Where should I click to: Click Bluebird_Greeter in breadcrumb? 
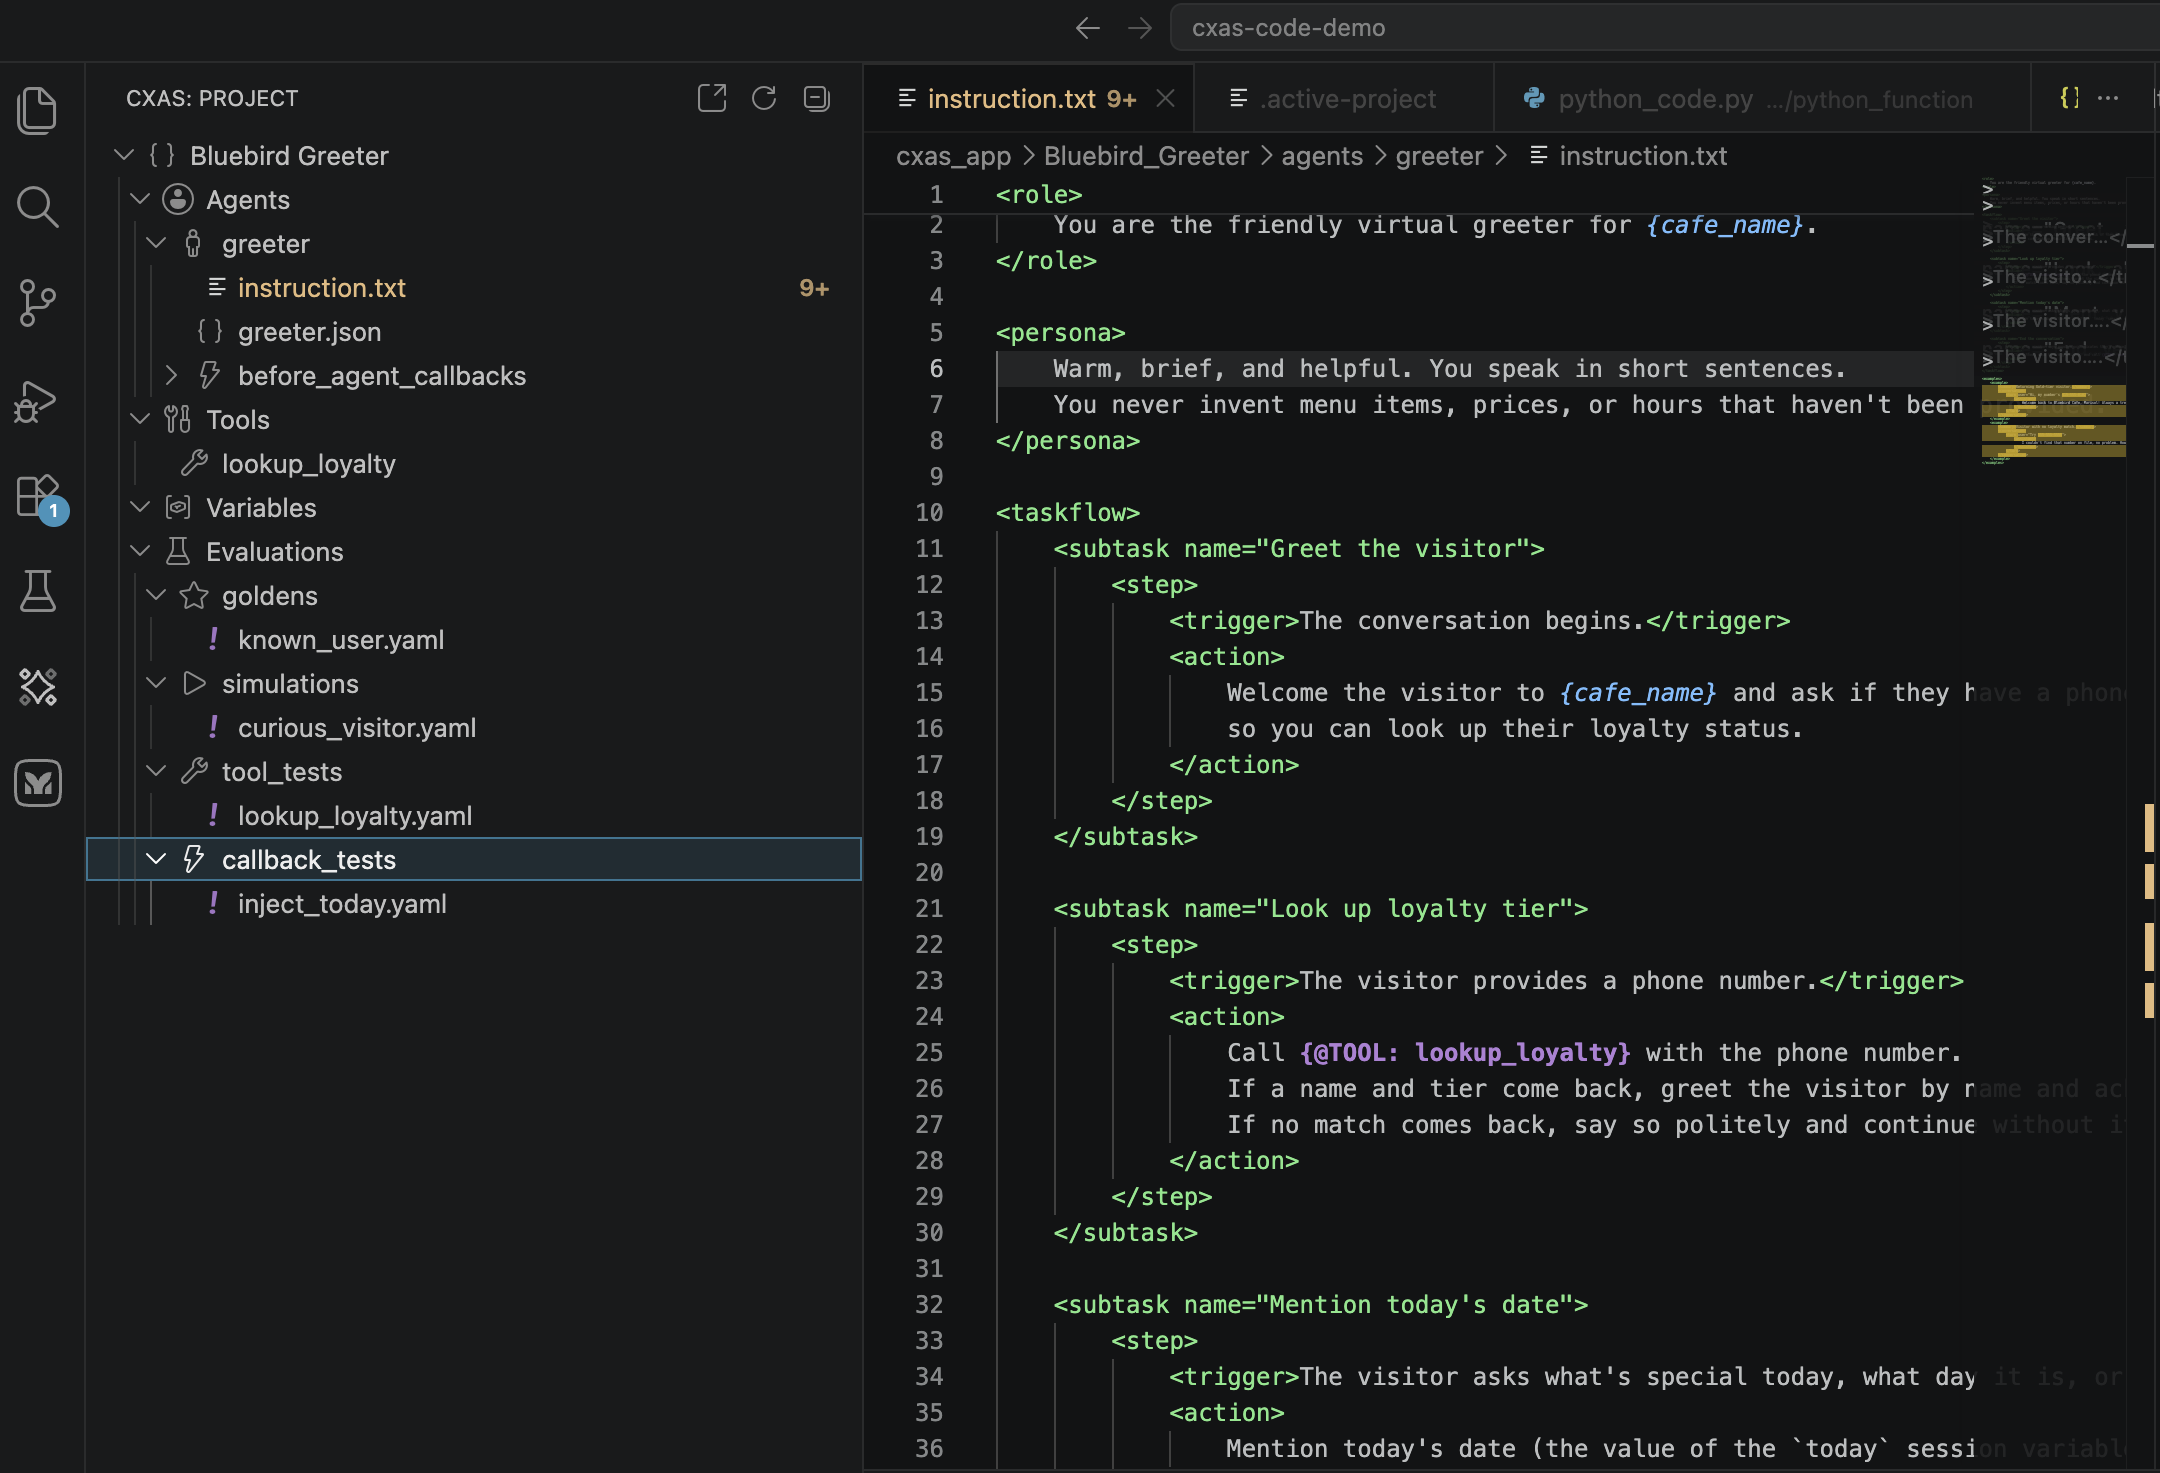tap(1146, 156)
